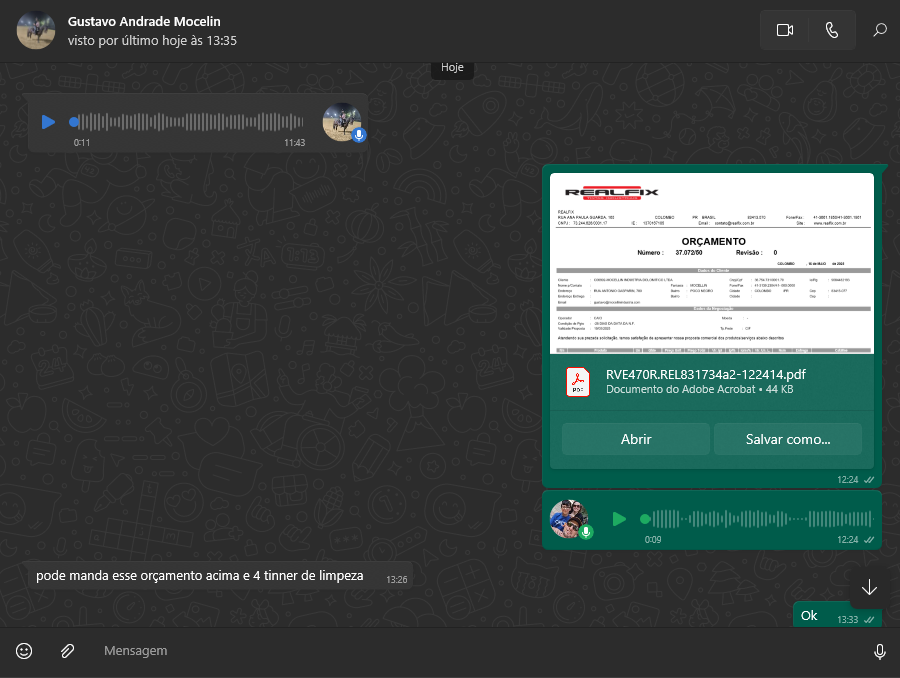The image size is (900, 678).
Task: Seek within the sent audio waveform
Action: point(760,519)
